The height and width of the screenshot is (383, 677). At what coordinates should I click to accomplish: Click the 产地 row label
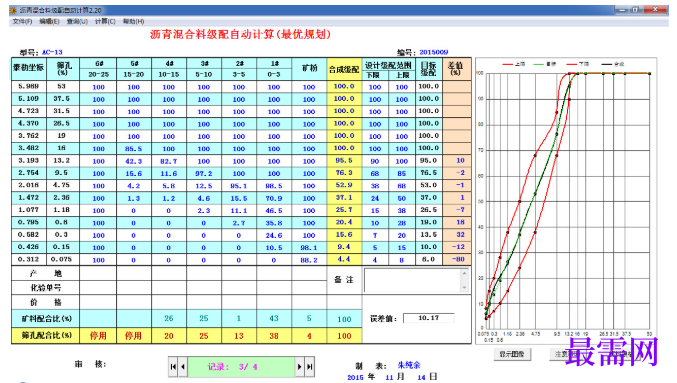point(45,273)
